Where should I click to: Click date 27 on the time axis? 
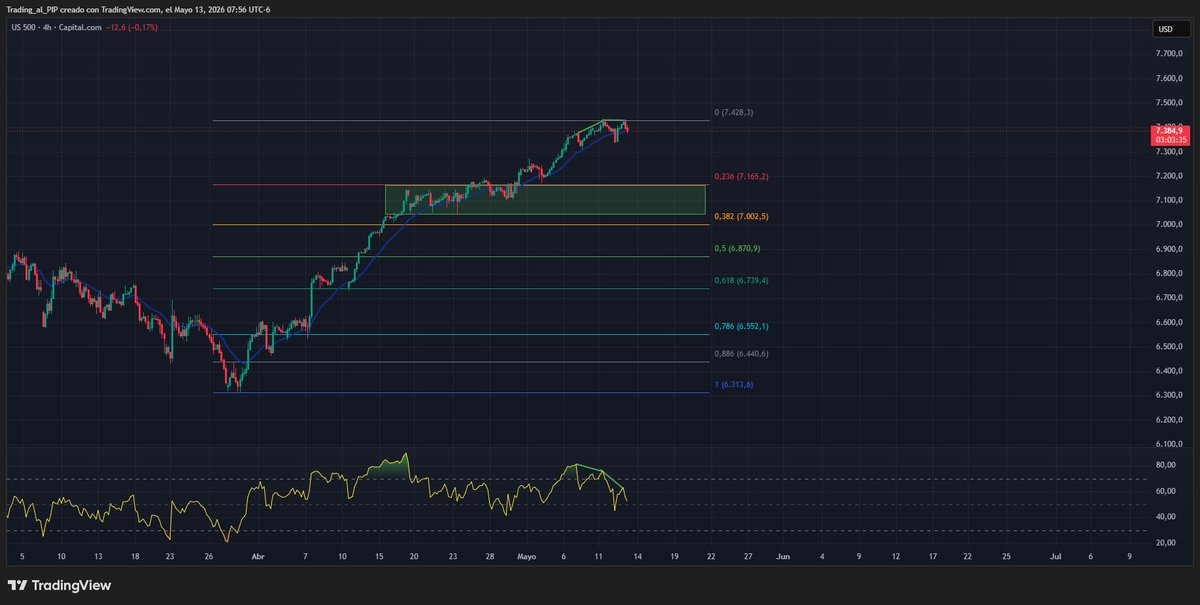[x=748, y=555]
